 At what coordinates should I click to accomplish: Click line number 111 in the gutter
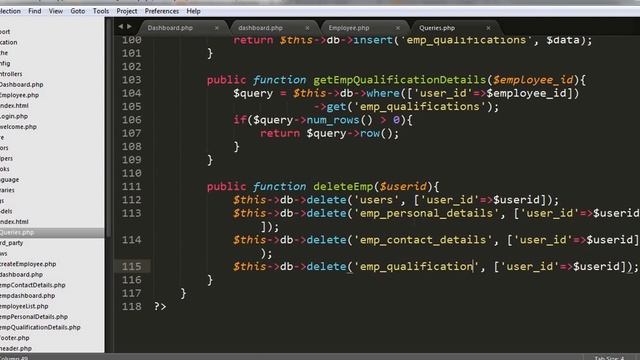[x=131, y=187]
